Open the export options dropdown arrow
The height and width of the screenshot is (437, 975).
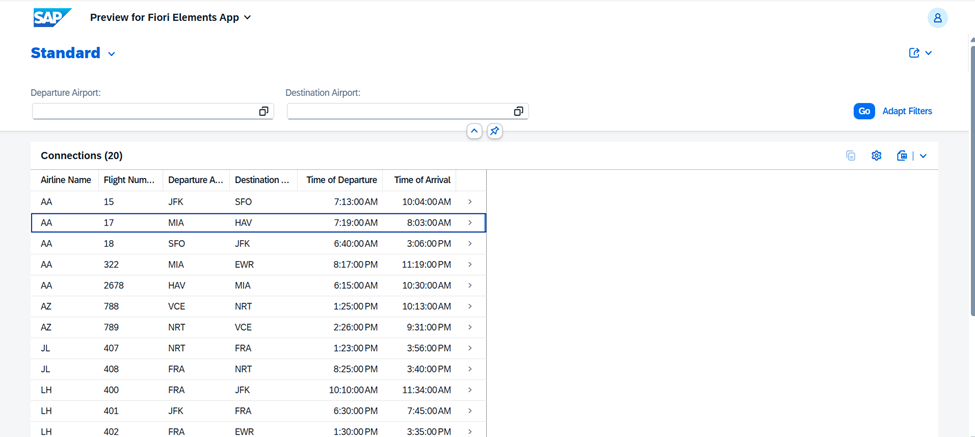coord(923,156)
